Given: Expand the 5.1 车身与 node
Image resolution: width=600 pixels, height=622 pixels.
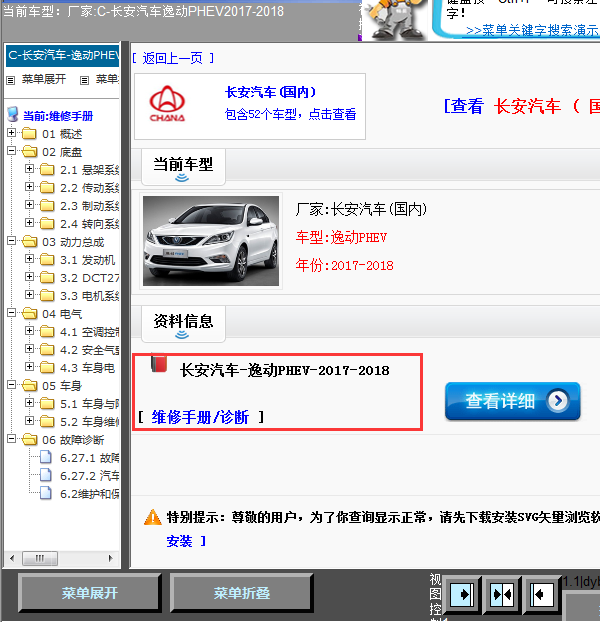Looking at the screenshot, I should click(x=29, y=403).
